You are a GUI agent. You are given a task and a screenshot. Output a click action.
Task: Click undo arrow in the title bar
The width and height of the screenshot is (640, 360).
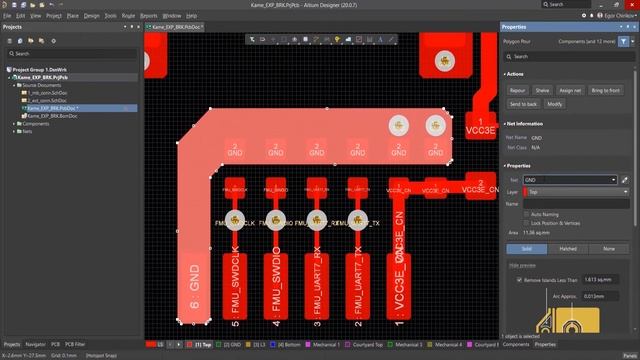click(x=51, y=5)
